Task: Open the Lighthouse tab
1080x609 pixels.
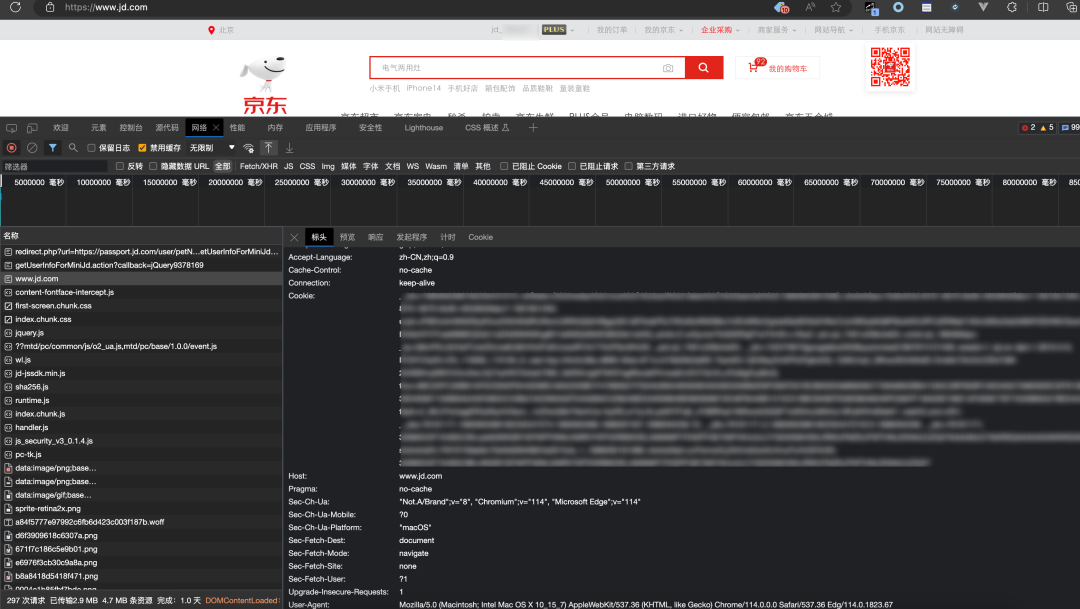Action: (x=424, y=127)
